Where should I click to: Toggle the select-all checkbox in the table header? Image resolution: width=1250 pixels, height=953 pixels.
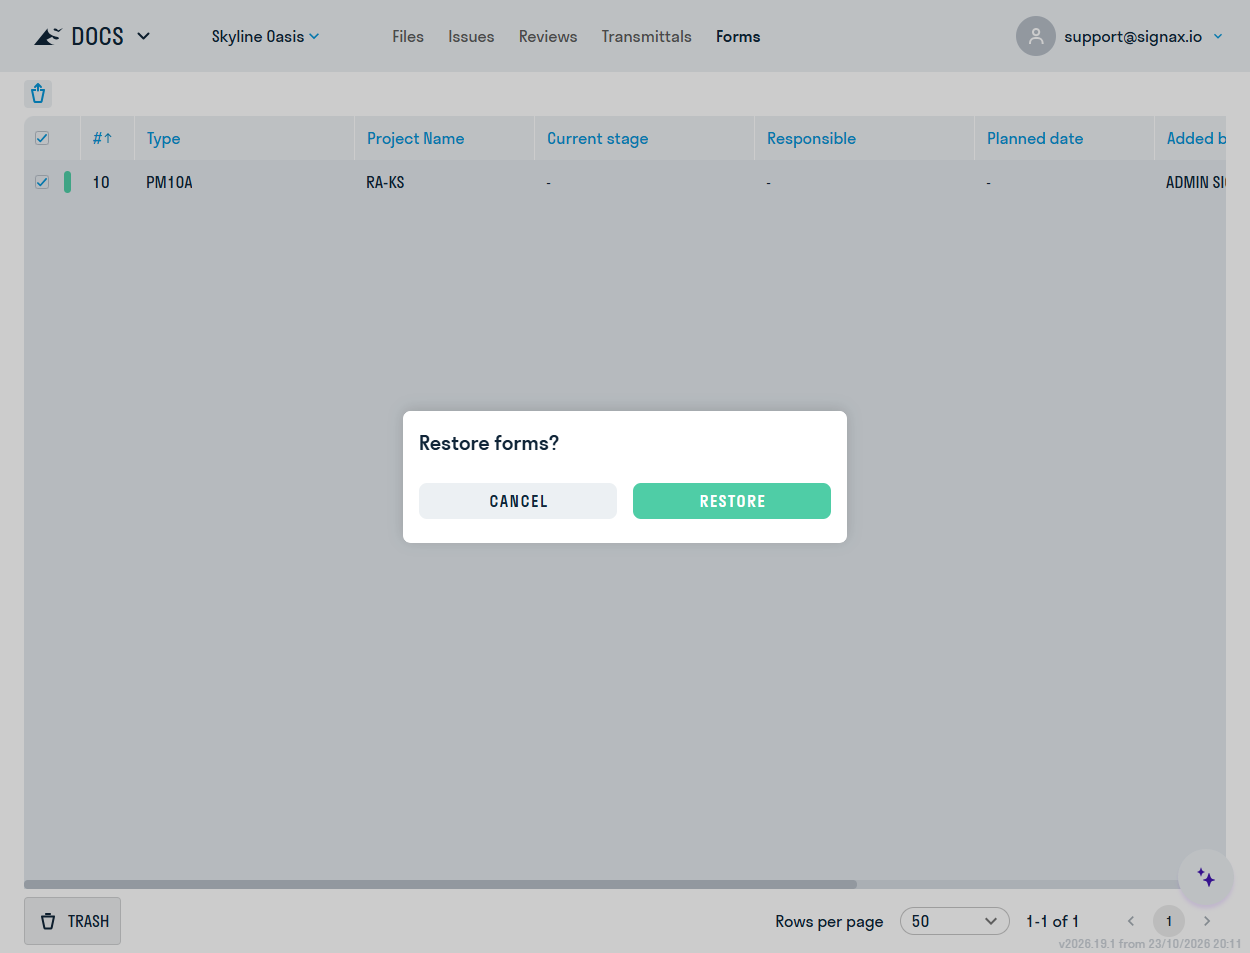click(x=42, y=138)
